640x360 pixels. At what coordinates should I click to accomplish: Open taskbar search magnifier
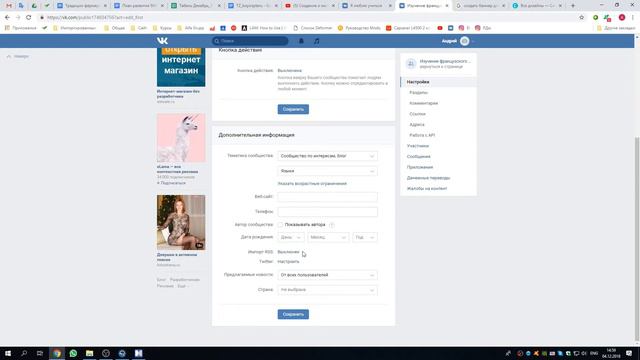(x=24, y=353)
